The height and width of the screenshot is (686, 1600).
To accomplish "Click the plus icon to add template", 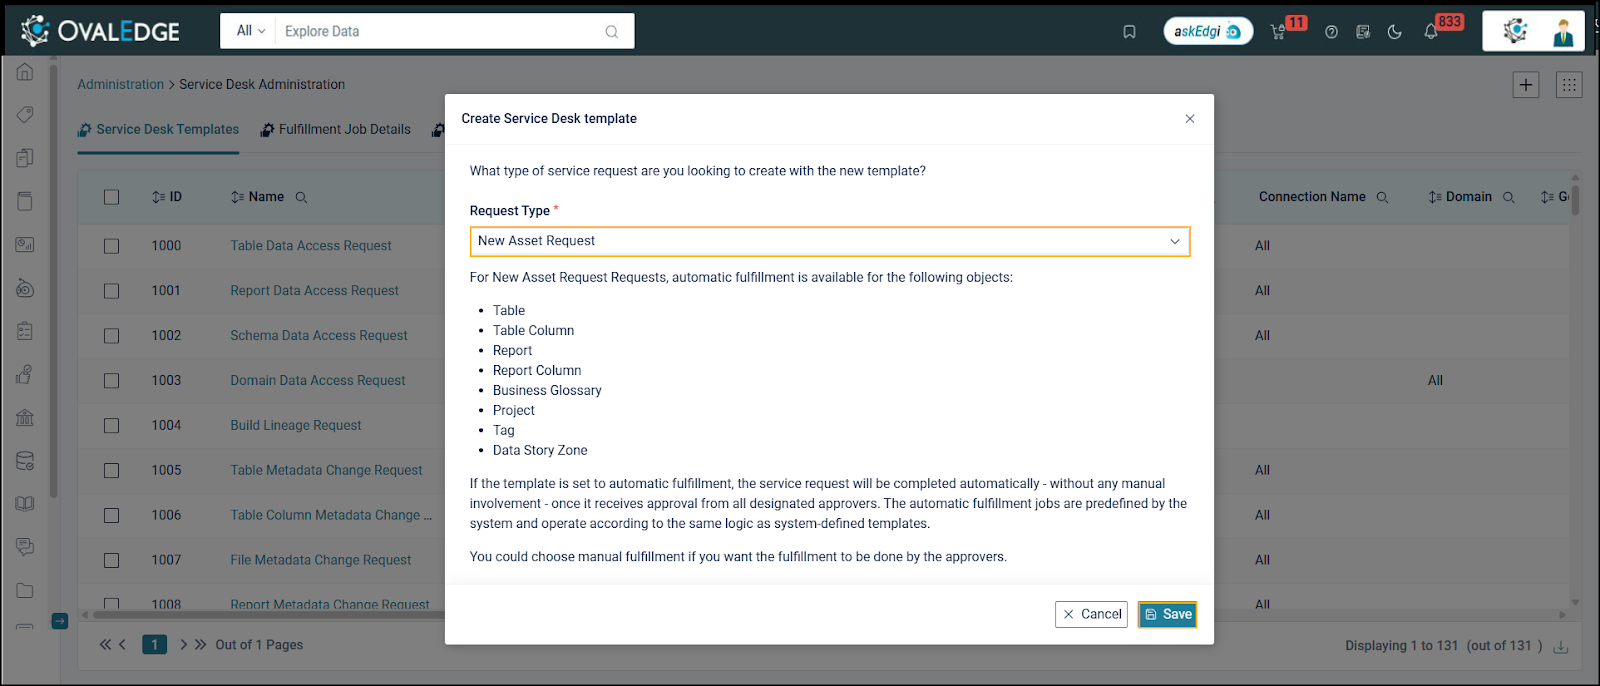I will click(1526, 85).
